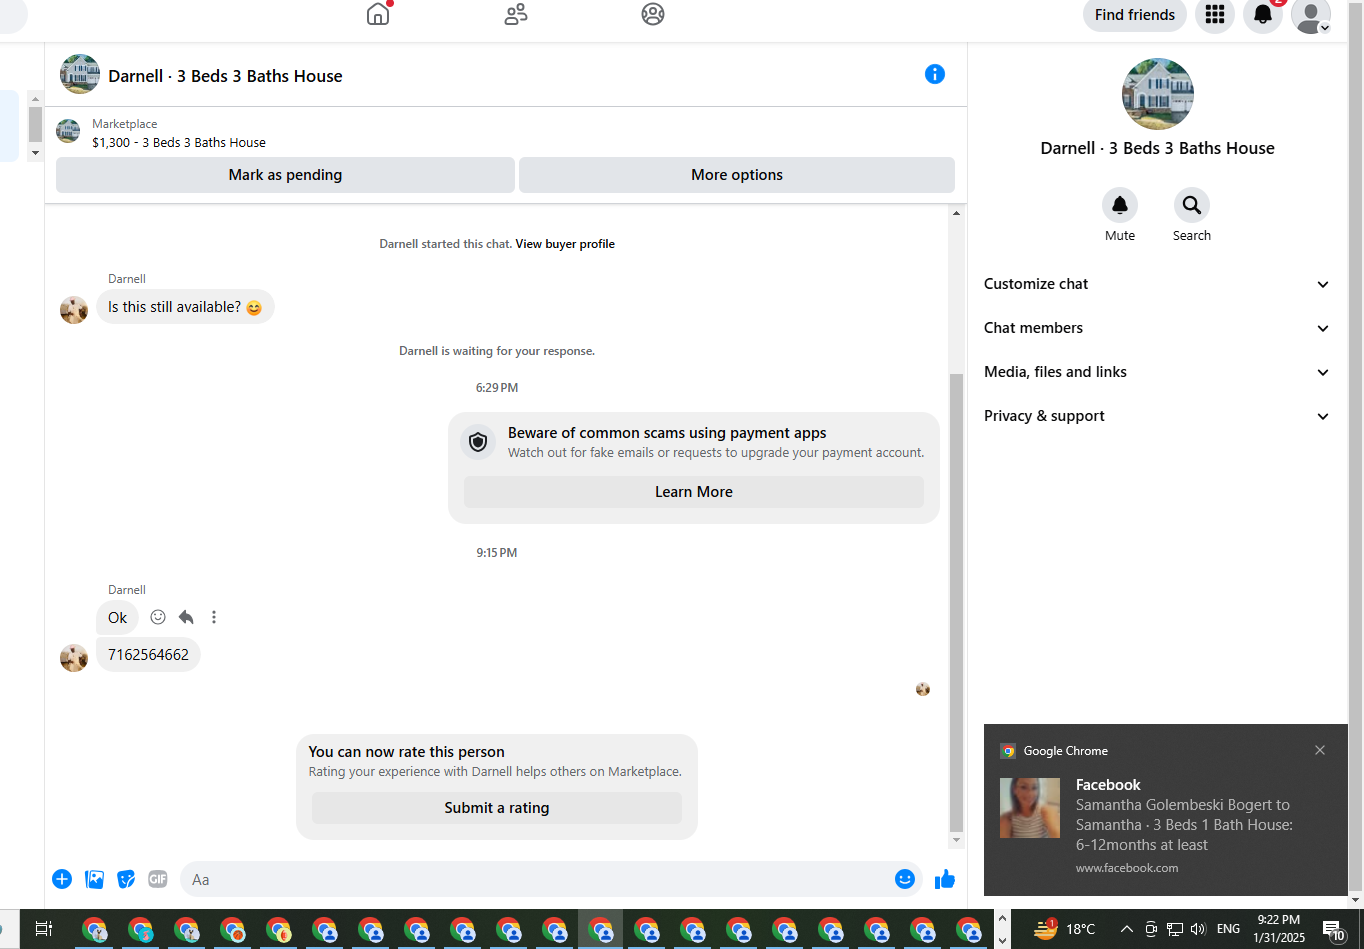Open the GIF picker icon
1364x949 pixels.
pyautogui.click(x=157, y=879)
